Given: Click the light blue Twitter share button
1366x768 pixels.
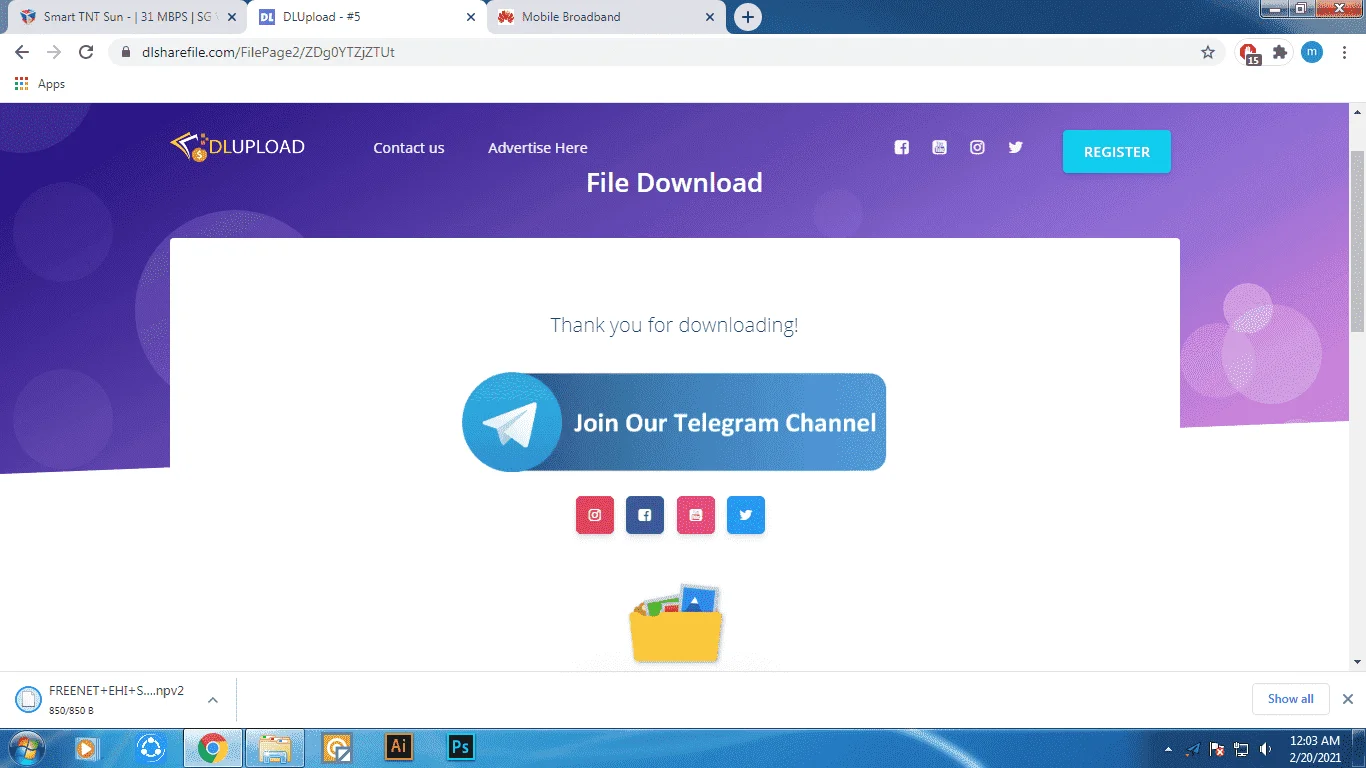Looking at the screenshot, I should tap(746, 515).
